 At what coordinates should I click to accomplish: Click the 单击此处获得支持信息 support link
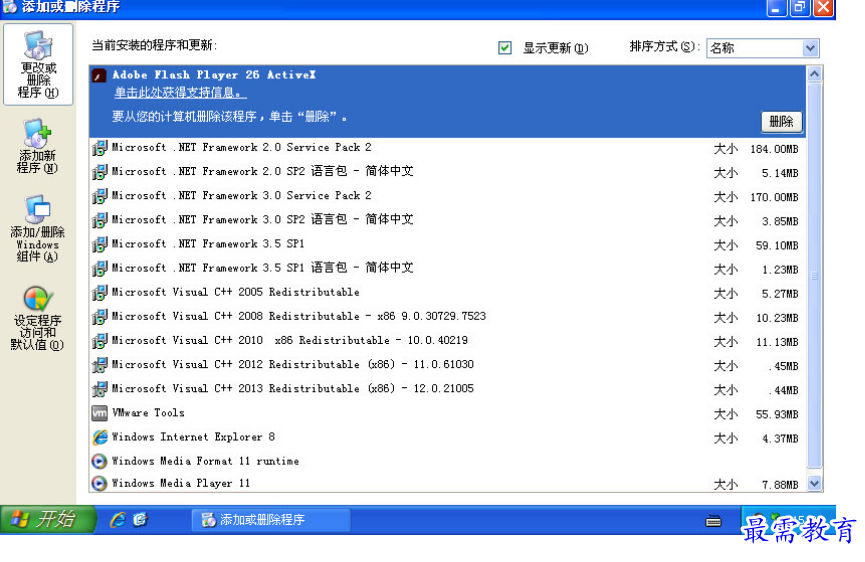180,93
